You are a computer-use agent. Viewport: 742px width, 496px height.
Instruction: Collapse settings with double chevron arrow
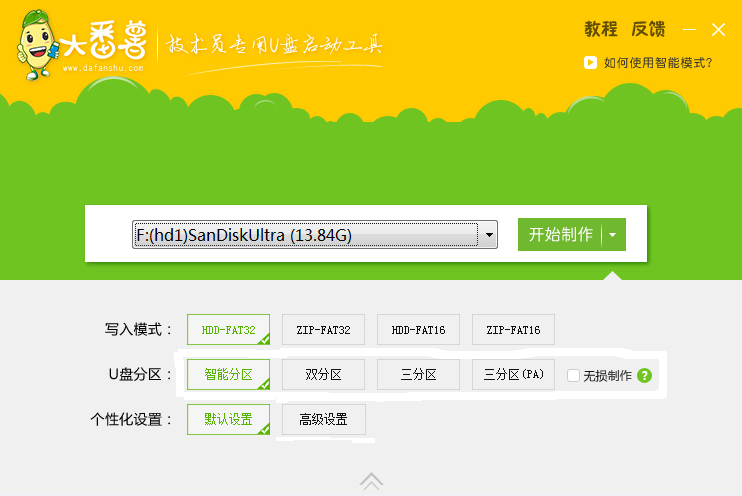(x=371, y=481)
